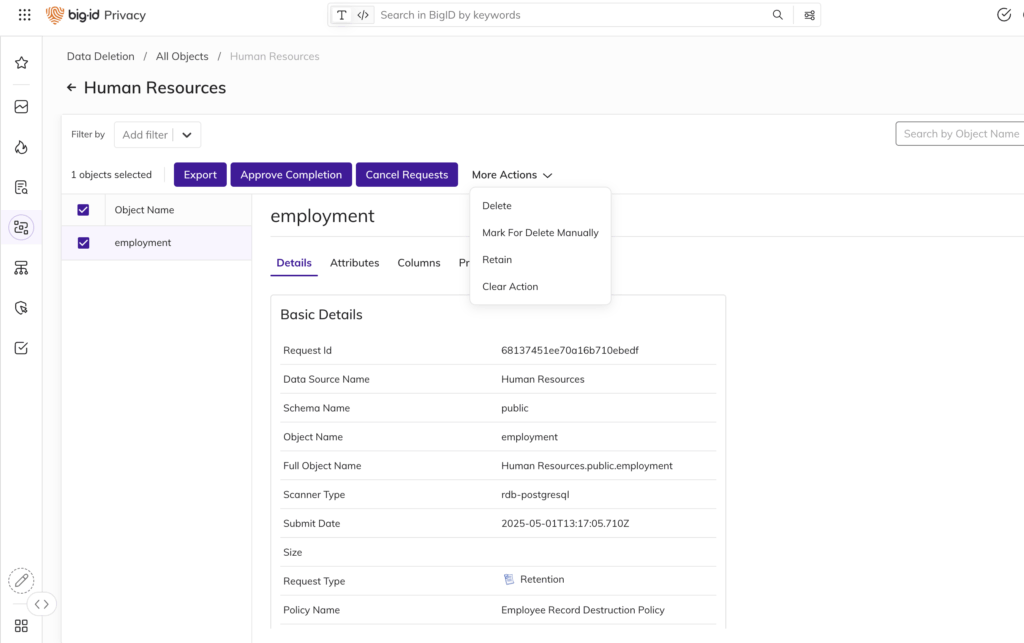Open the All Objects breadcrumb link
1024x643 pixels.
click(x=182, y=57)
